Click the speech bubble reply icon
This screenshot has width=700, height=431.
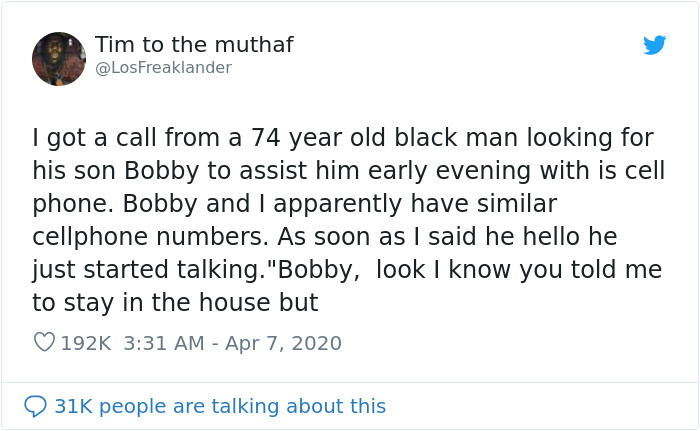[35, 406]
